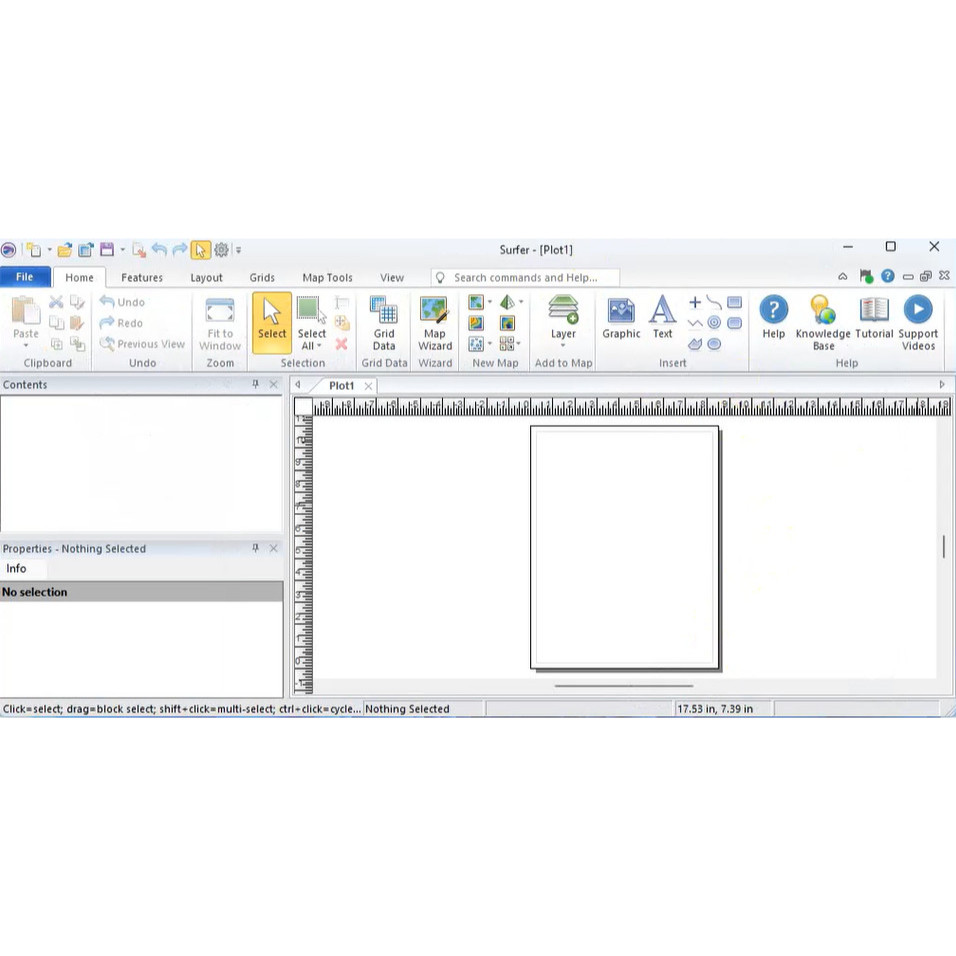Open the gear options icon in quick access
956x956 pixels.
point(221,250)
